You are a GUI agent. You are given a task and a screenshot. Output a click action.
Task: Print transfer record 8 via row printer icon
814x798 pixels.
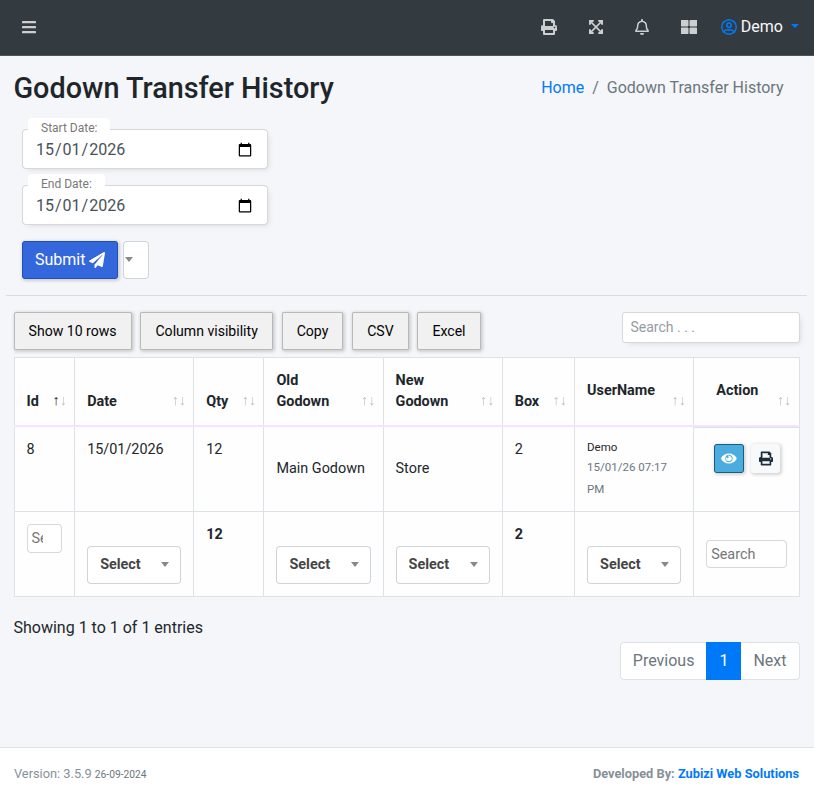[765, 458]
